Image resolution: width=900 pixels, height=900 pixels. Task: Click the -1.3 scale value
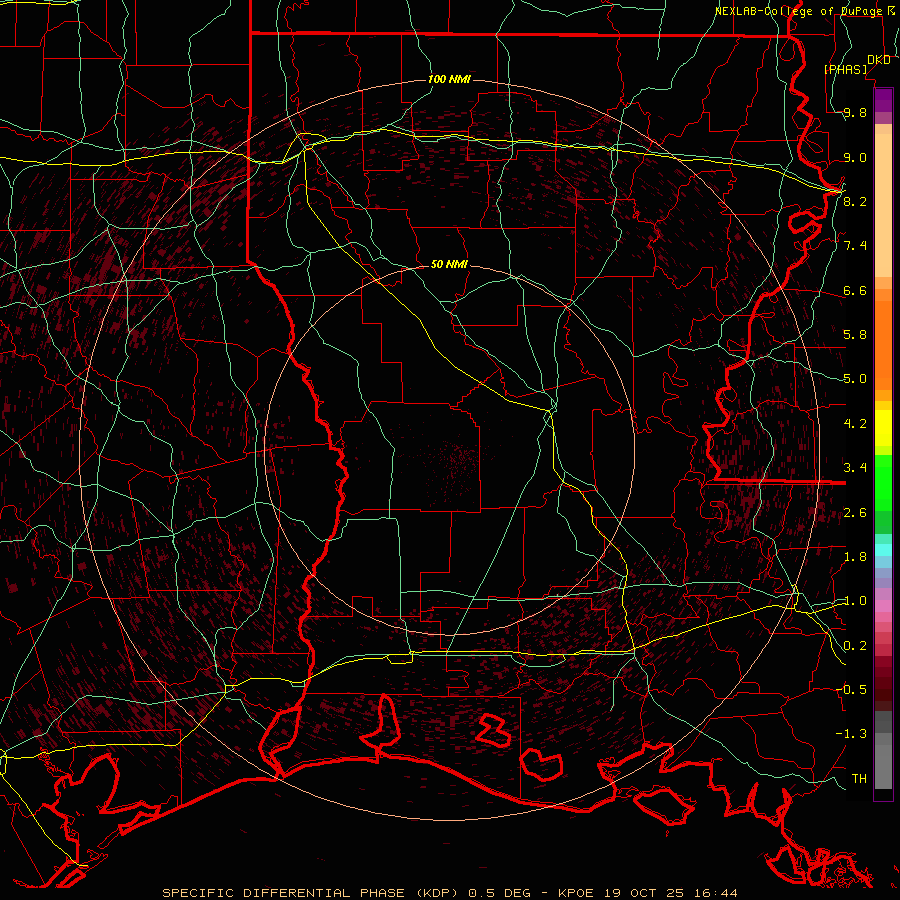(851, 734)
